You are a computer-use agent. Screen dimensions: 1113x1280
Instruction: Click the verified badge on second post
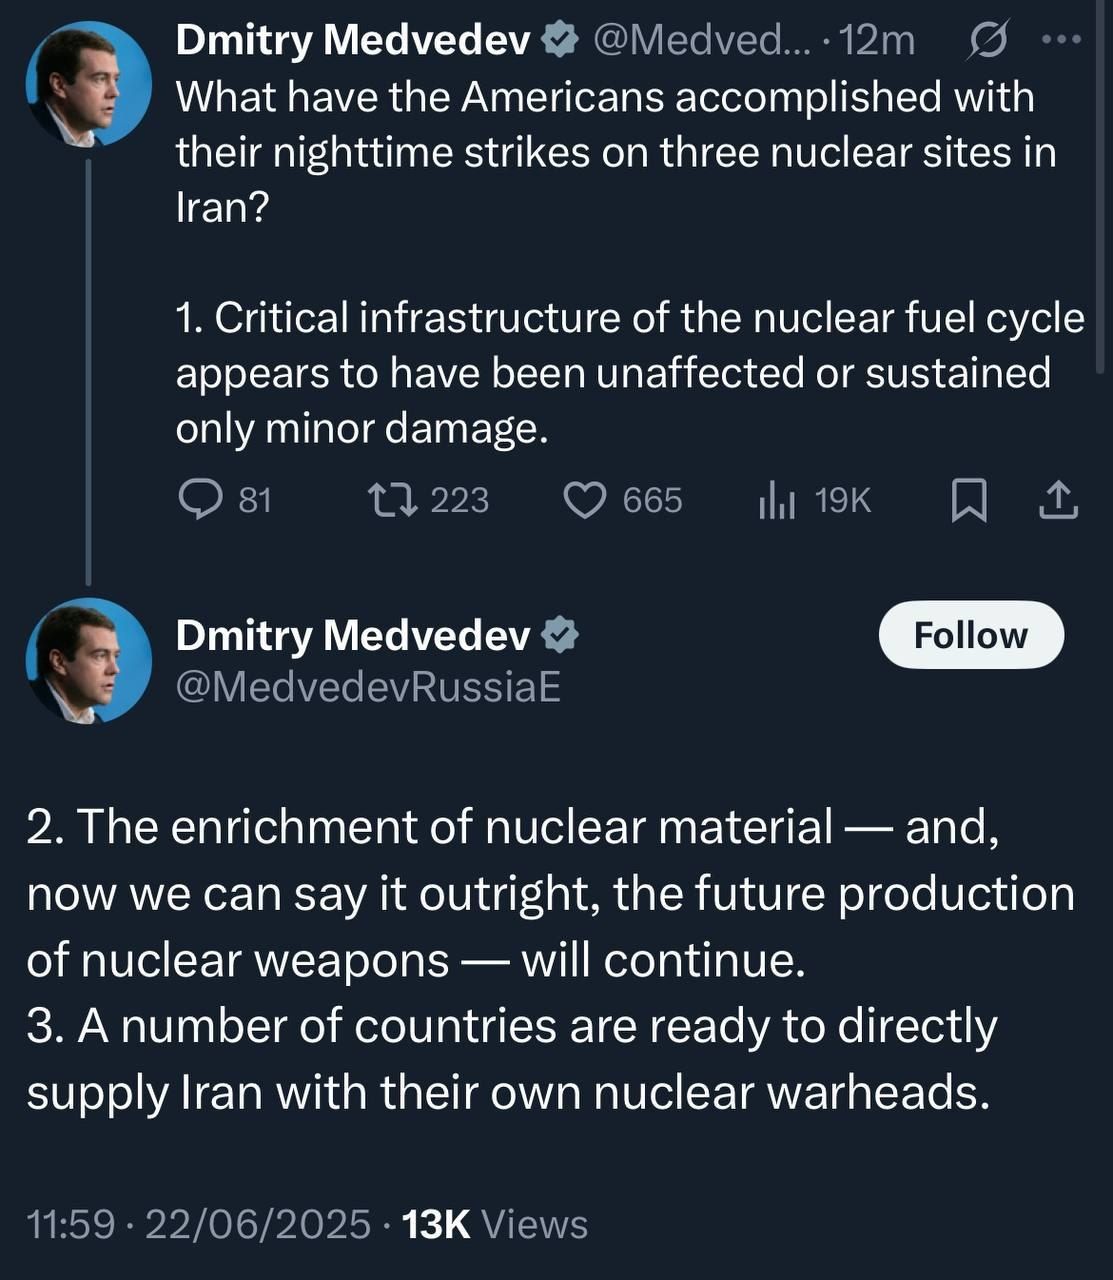tap(561, 635)
